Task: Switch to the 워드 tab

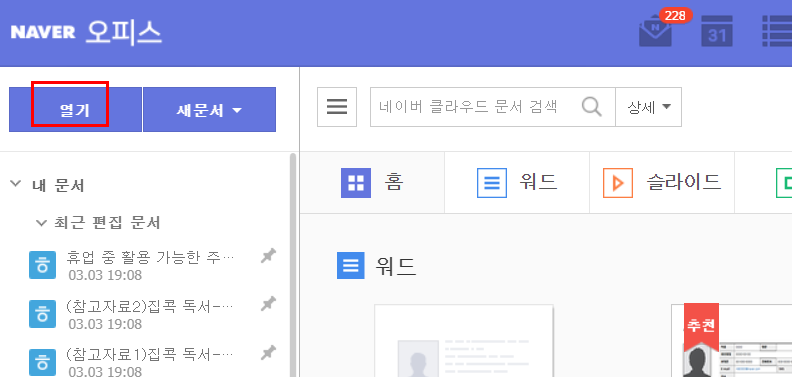Action: [517, 182]
